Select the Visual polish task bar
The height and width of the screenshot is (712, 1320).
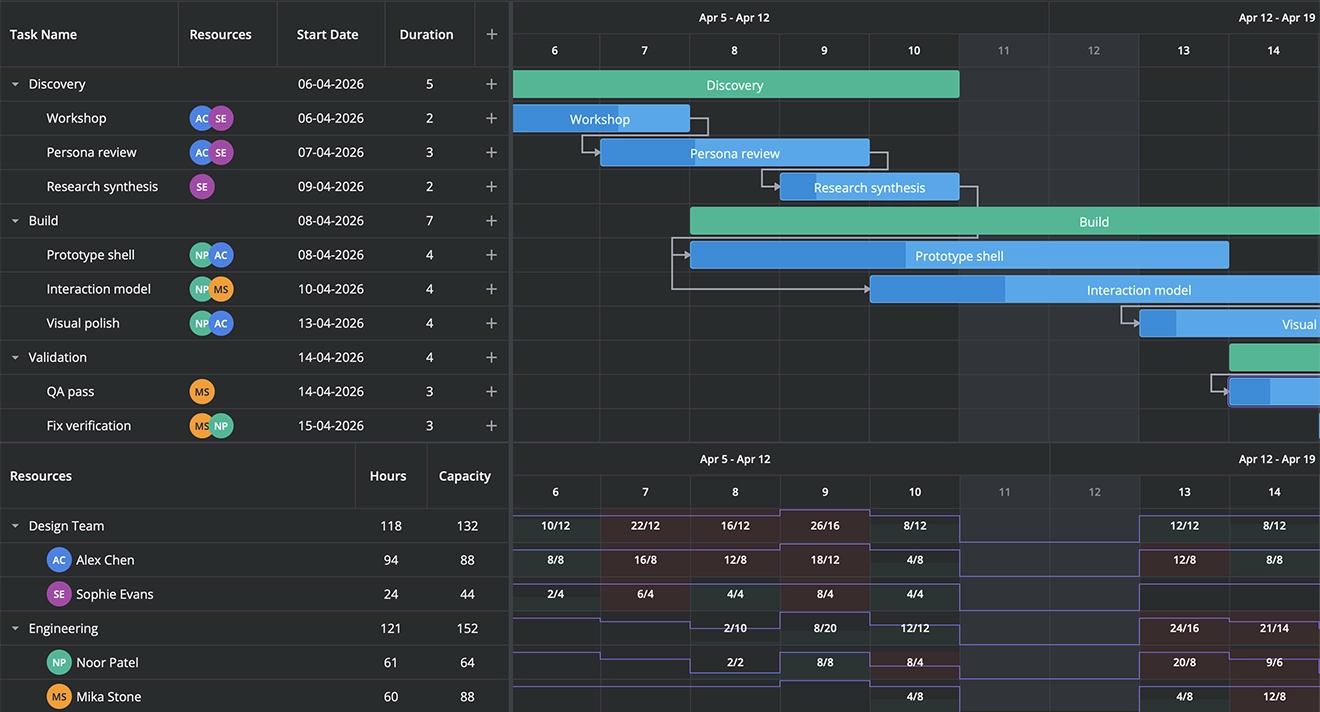pos(1230,324)
